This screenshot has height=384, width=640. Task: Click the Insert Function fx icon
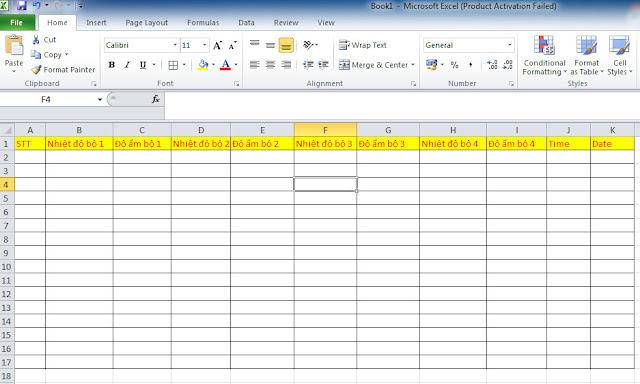click(x=156, y=99)
